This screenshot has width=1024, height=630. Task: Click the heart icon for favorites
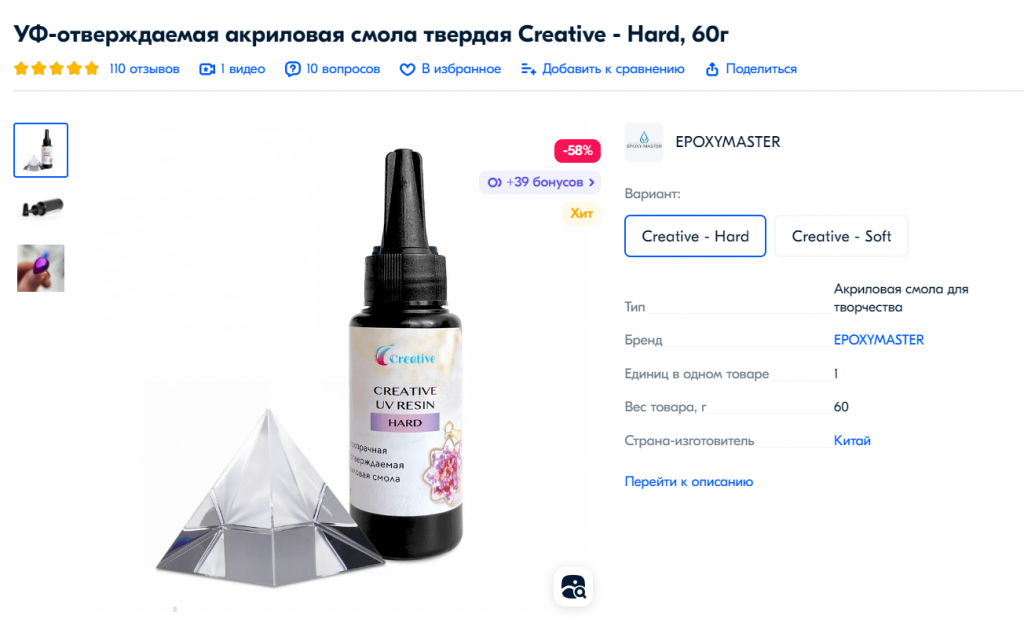coord(407,69)
